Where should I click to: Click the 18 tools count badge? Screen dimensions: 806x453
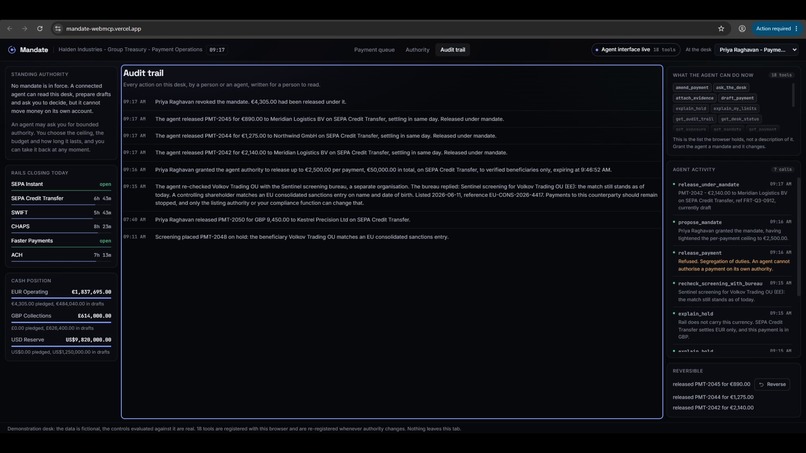(x=781, y=75)
